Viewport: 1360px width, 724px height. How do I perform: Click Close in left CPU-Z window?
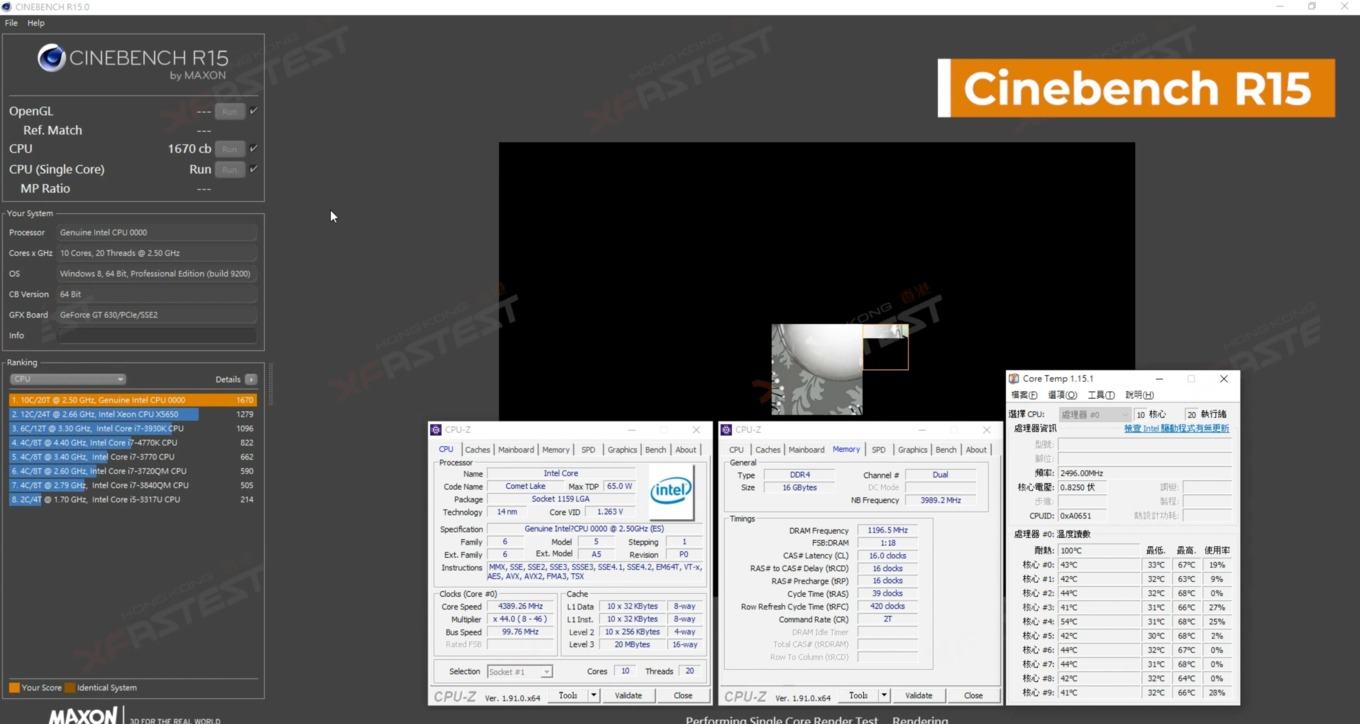tap(683, 695)
